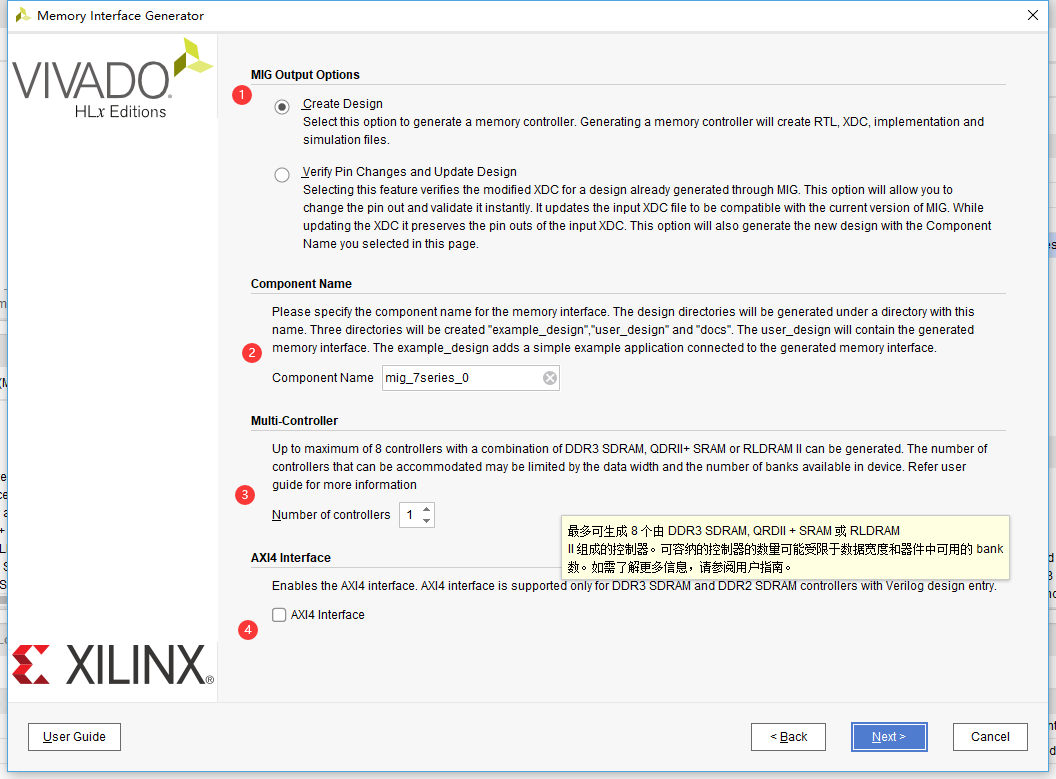The height and width of the screenshot is (779, 1056).
Task: Cancel the MIG wizard
Action: [990, 736]
